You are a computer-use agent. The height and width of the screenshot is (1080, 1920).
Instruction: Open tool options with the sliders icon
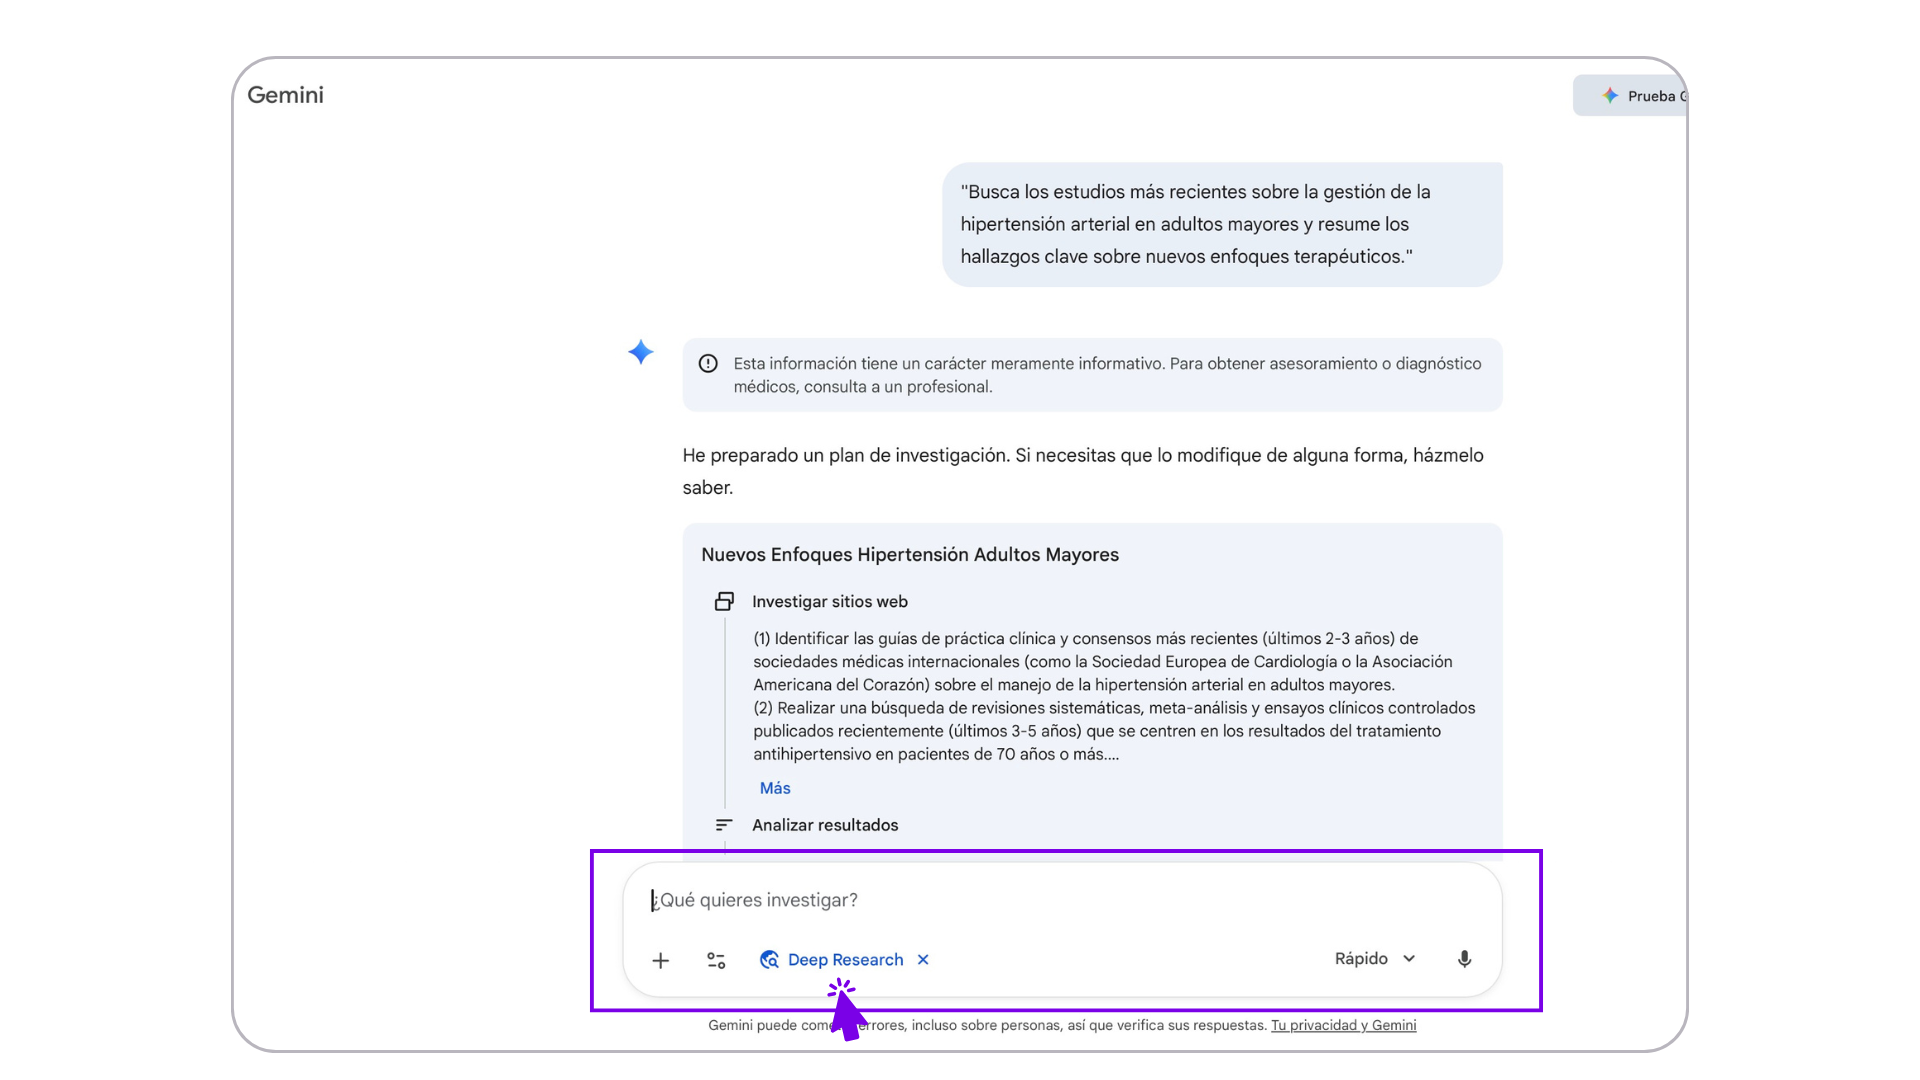pyautogui.click(x=716, y=960)
